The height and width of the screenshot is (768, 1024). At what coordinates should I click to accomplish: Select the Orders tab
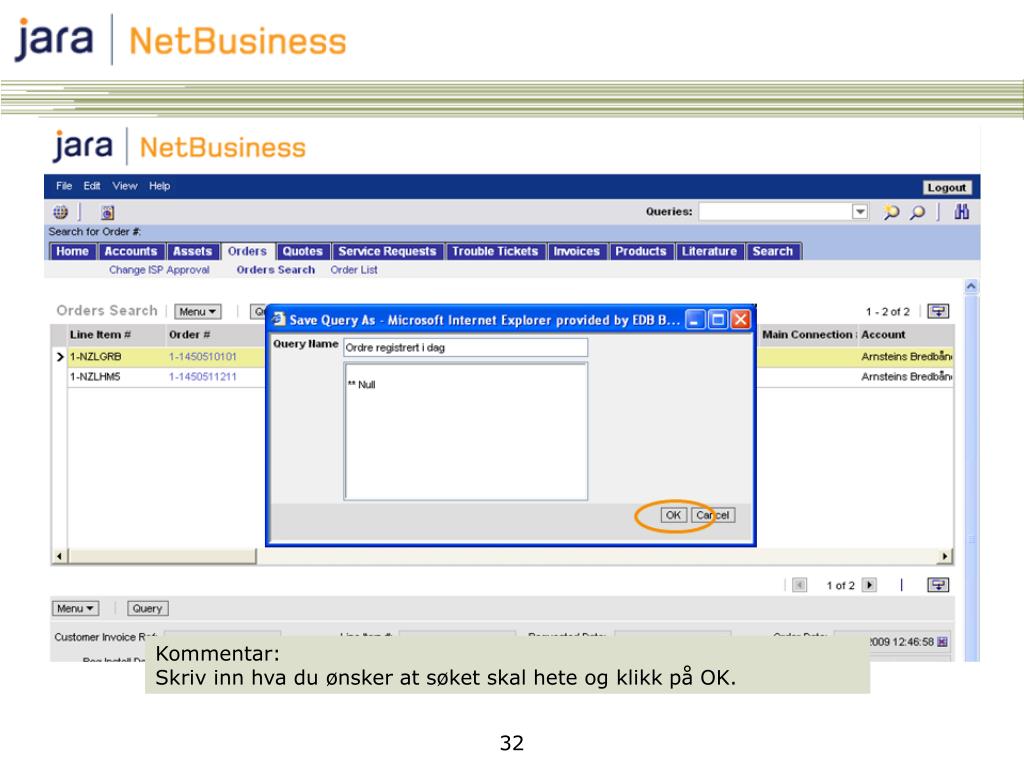click(x=248, y=251)
